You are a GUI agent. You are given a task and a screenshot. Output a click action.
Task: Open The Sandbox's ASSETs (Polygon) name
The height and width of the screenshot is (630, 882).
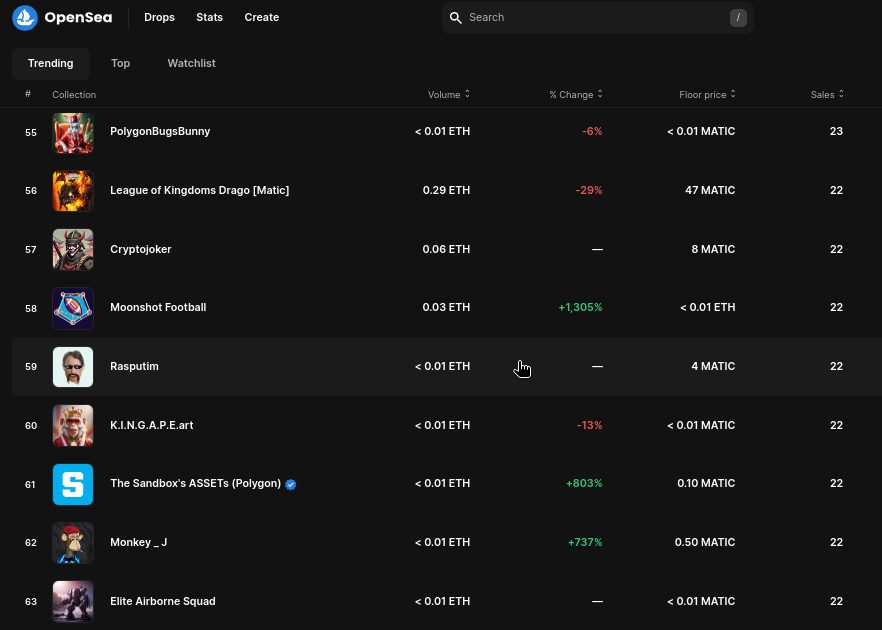tap(196, 483)
